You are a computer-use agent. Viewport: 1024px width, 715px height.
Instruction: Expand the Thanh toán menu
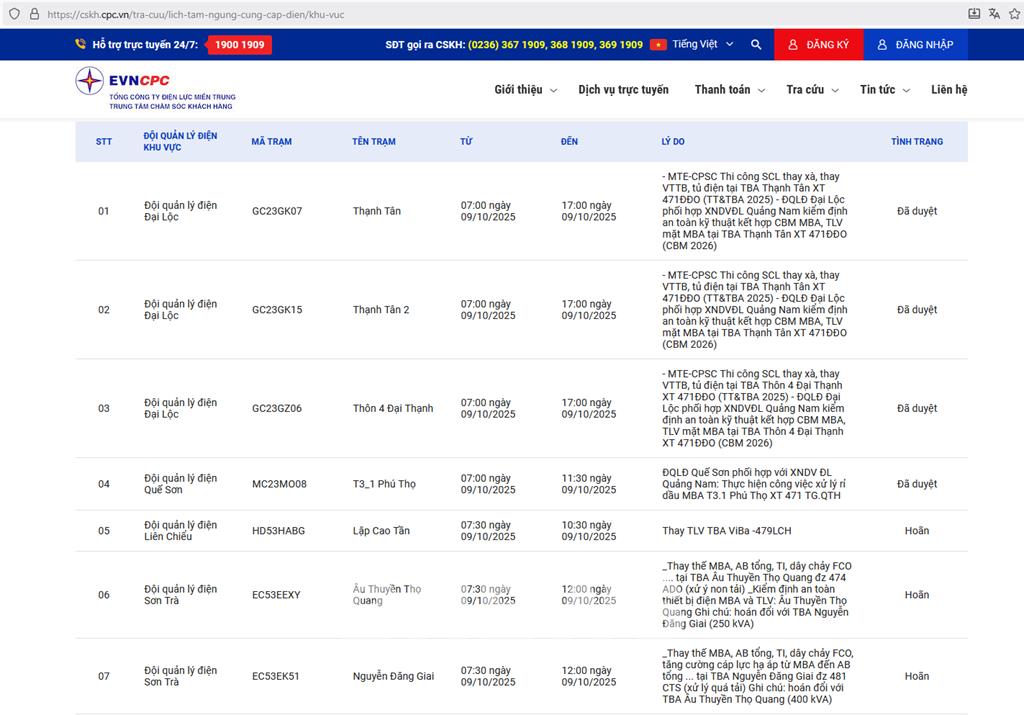[729, 90]
